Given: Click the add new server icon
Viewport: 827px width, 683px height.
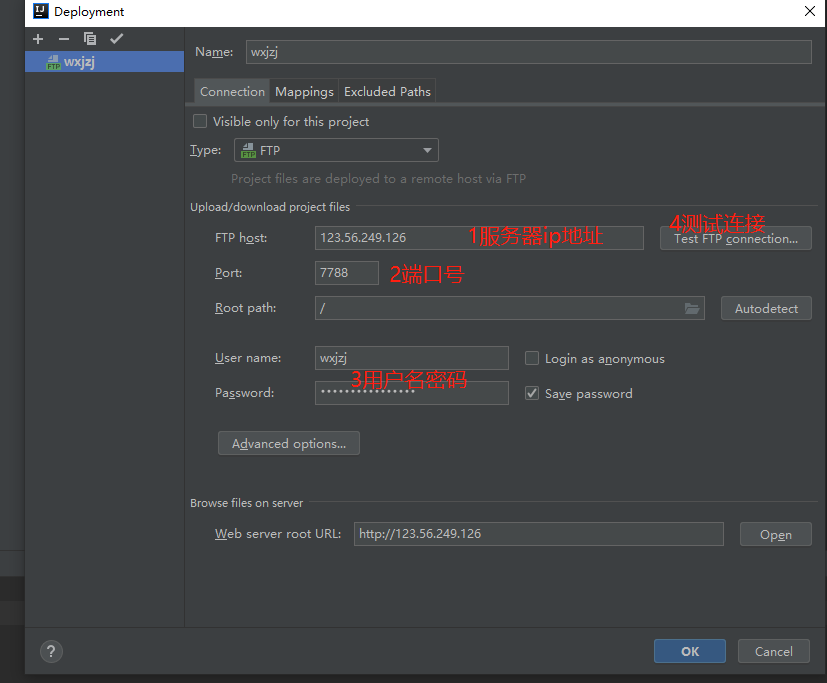Looking at the screenshot, I should 37,39.
